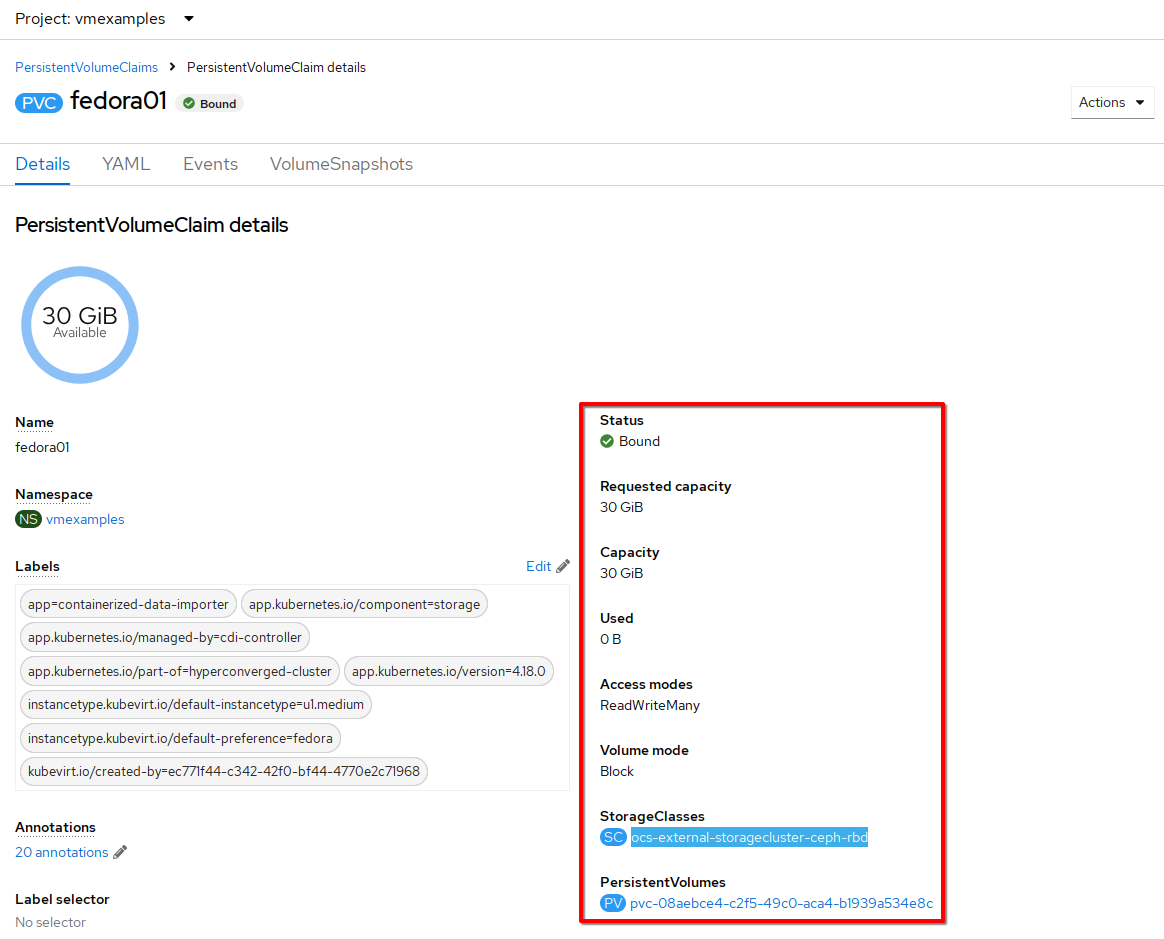Select label default-instancetype=u1.medium
Screen dimensions: 1164x939
[x=196, y=704]
